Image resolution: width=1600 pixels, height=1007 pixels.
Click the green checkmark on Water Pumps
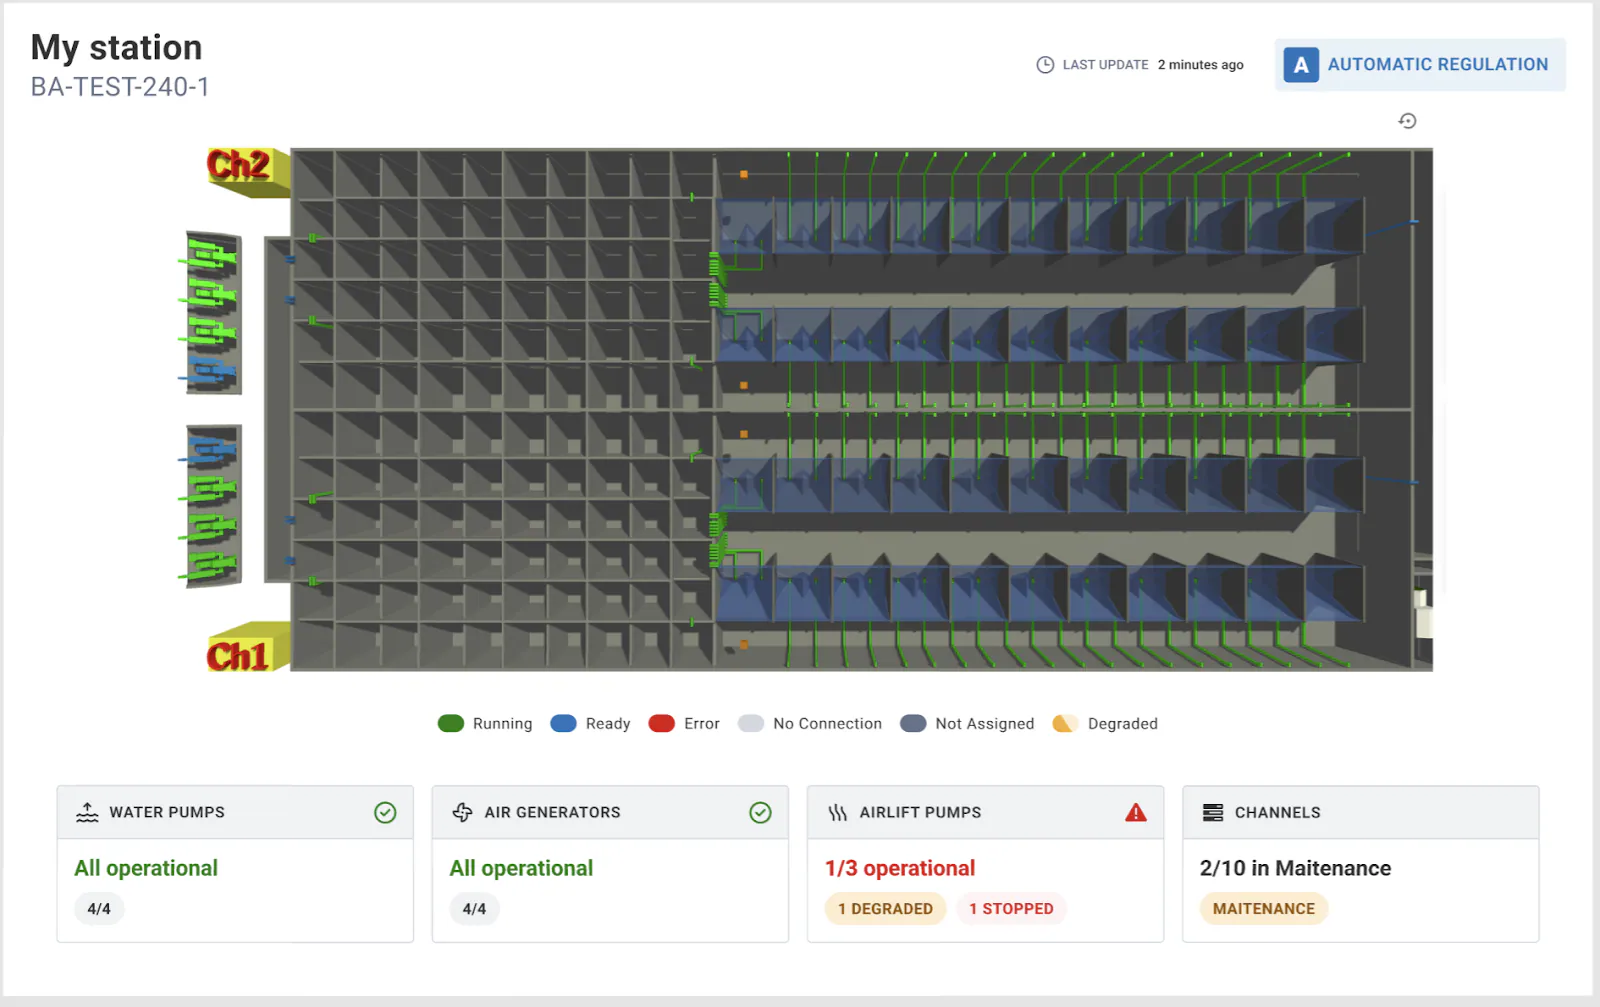pyautogui.click(x=385, y=813)
